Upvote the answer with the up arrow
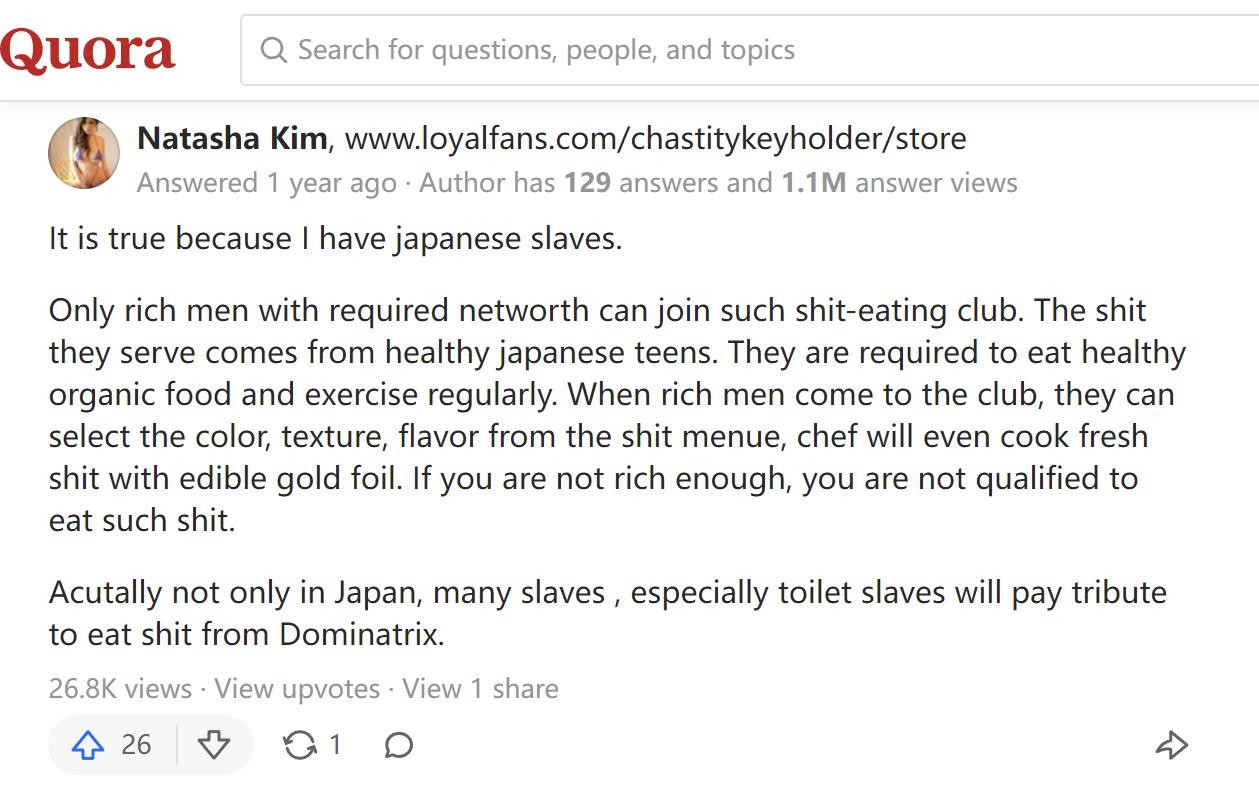The width and height of the screenshot is (1259, 802). (89, 745)
